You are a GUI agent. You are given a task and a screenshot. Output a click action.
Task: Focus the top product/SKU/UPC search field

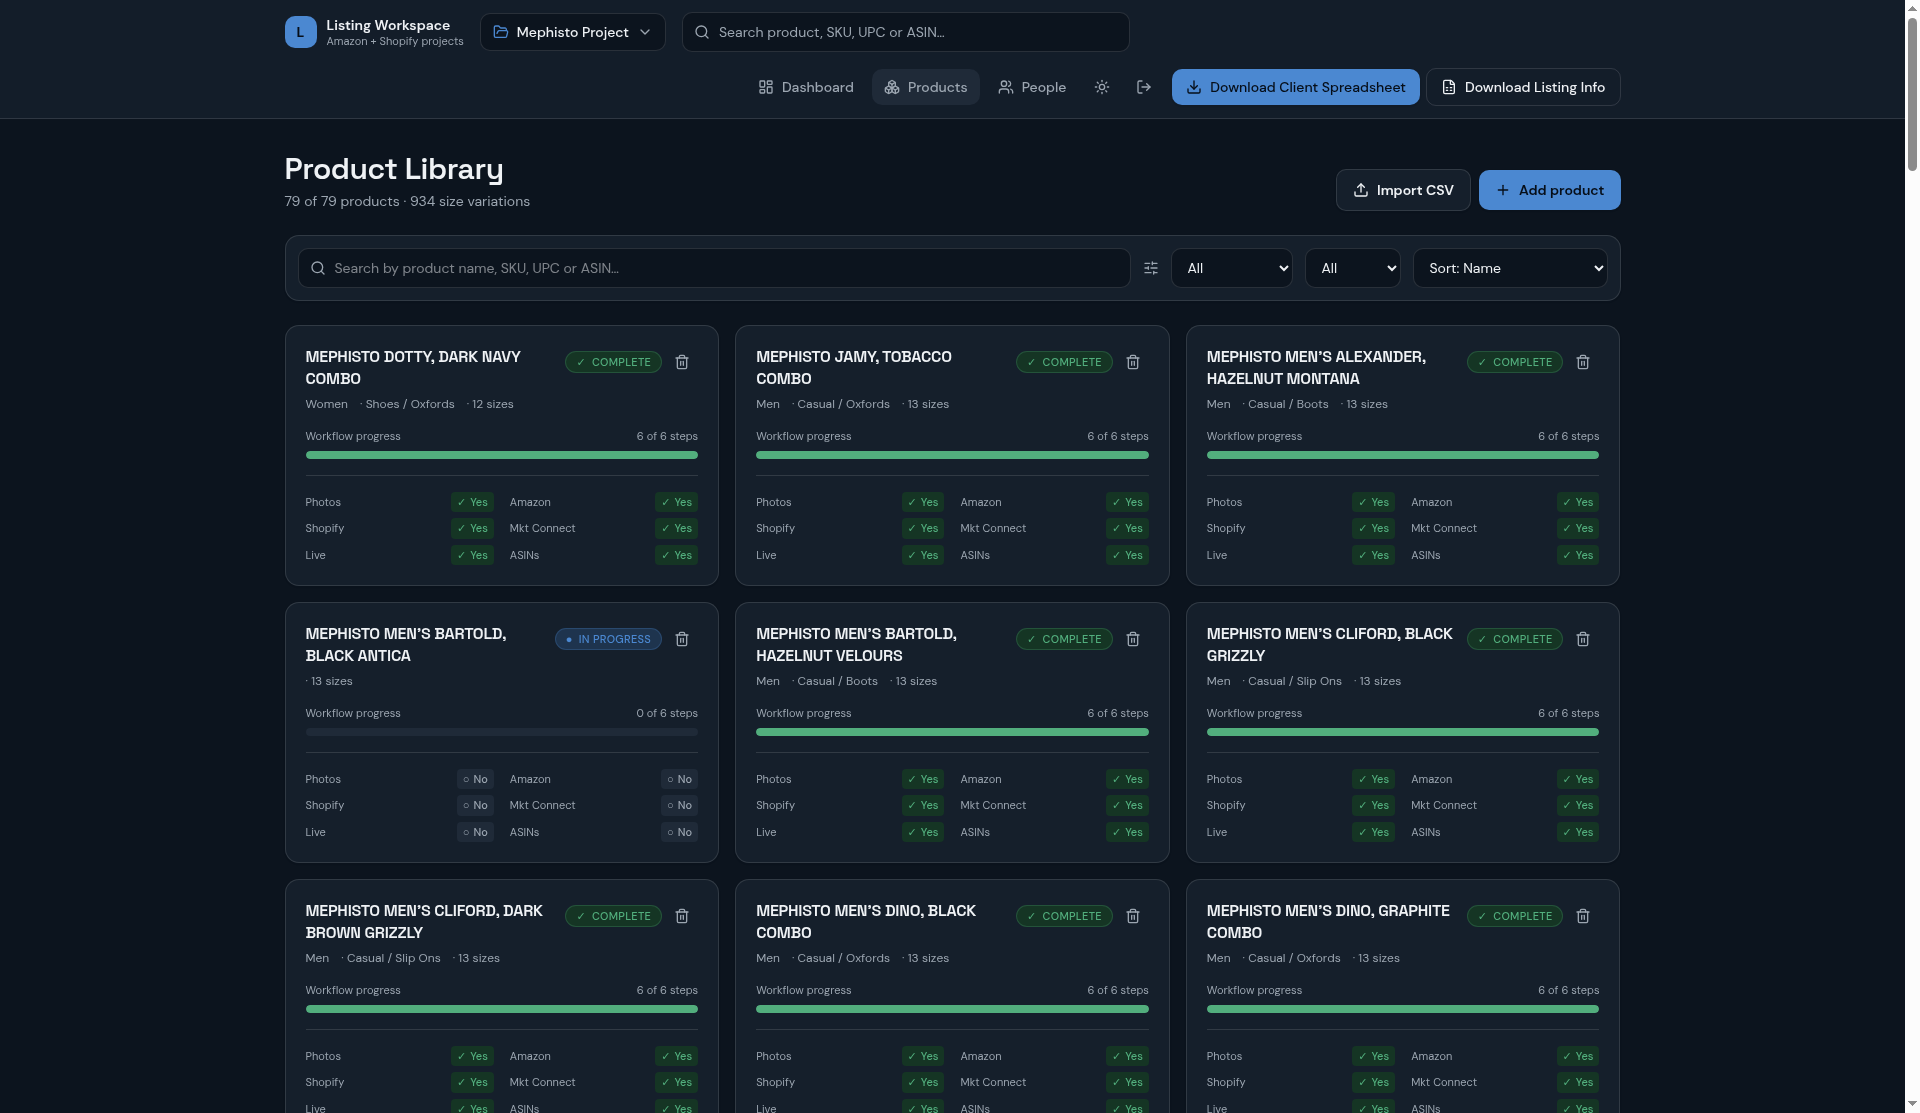coord(906,32)
